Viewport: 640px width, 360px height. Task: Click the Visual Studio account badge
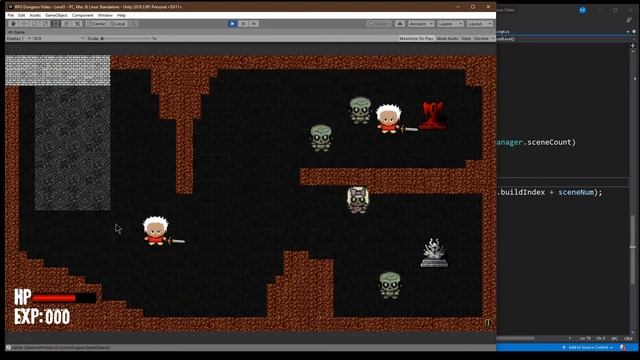pos(582,10)
